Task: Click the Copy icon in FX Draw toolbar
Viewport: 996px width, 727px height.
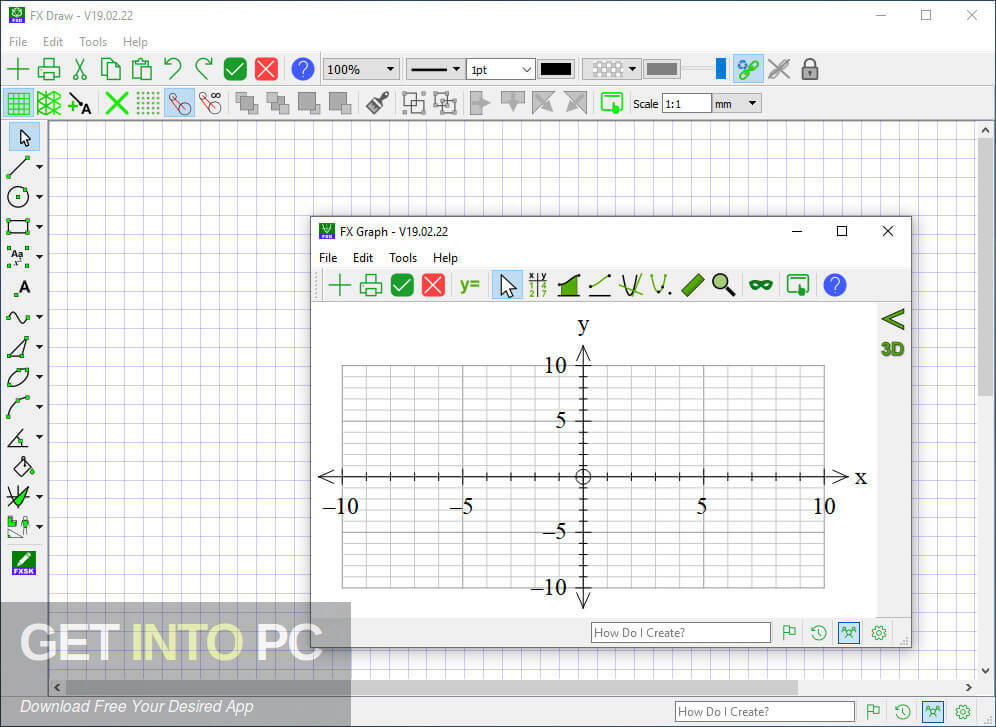Action: point(111,69)
